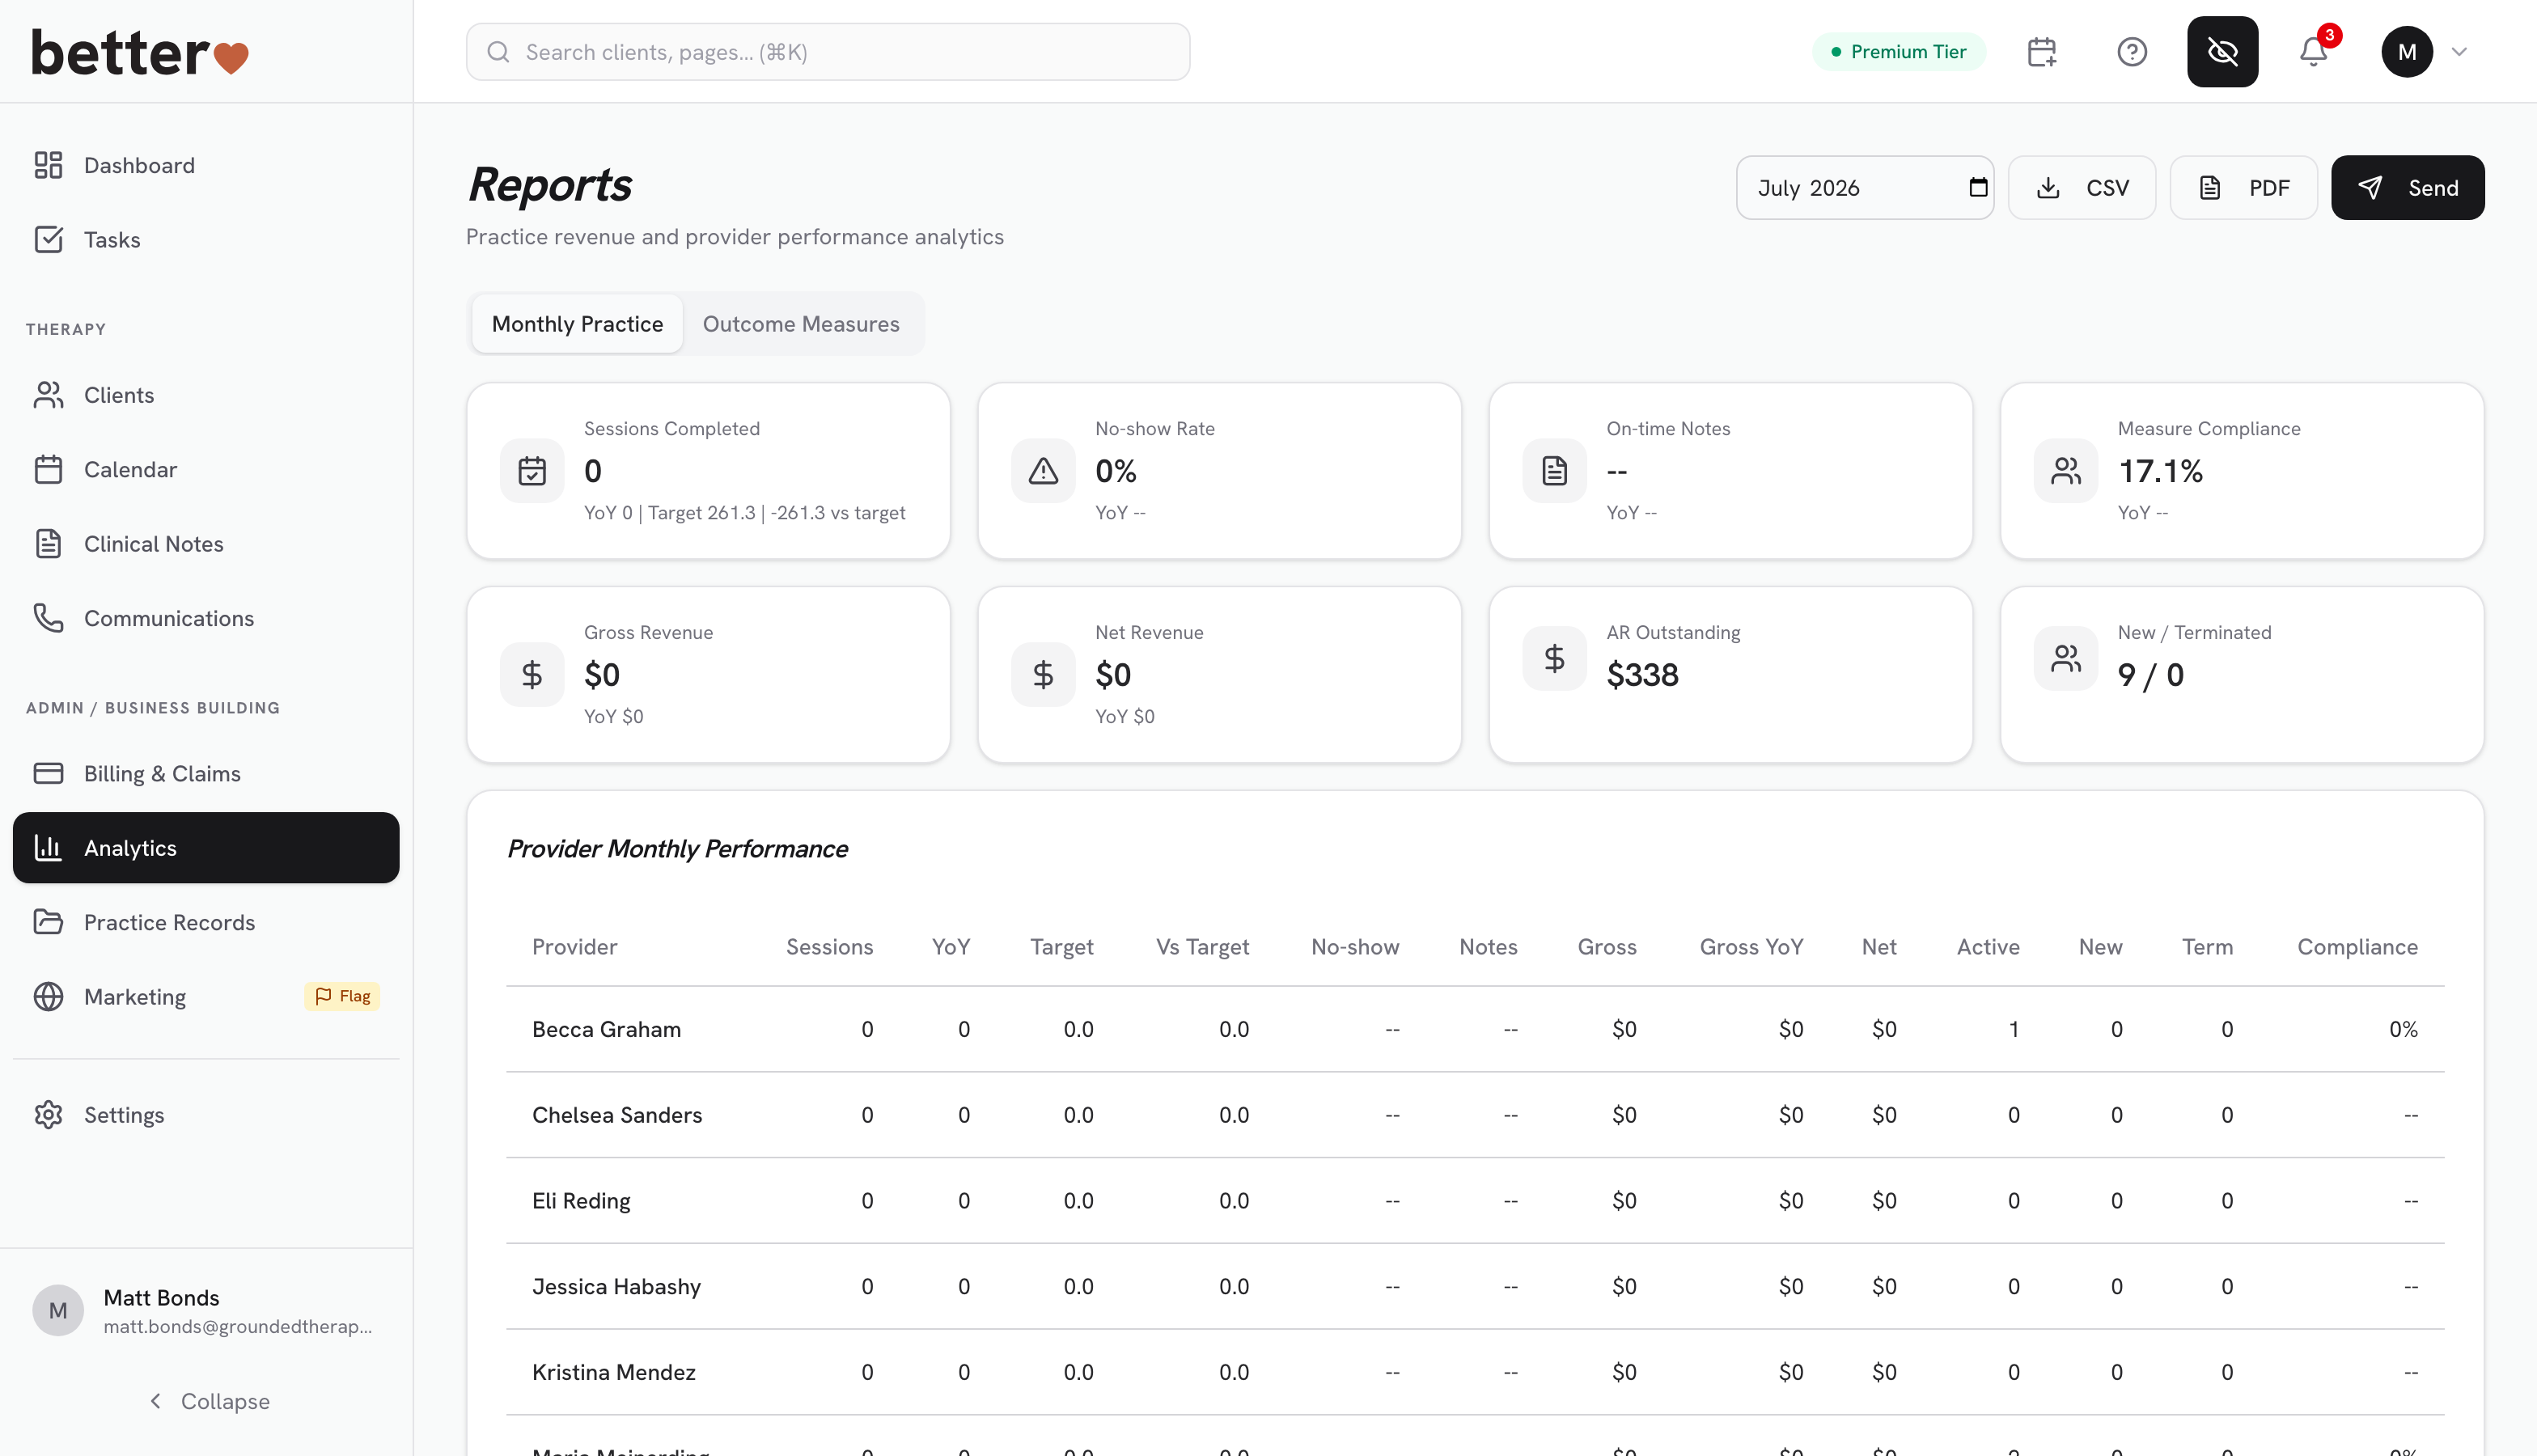The image size is (2537, 1456).
Task: Click the No-show Rate warning triangle icon
Action: [1043, 471]
